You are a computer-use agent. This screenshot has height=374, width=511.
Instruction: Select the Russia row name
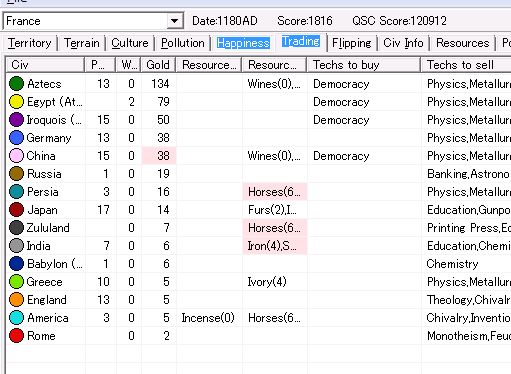point(44,174)
